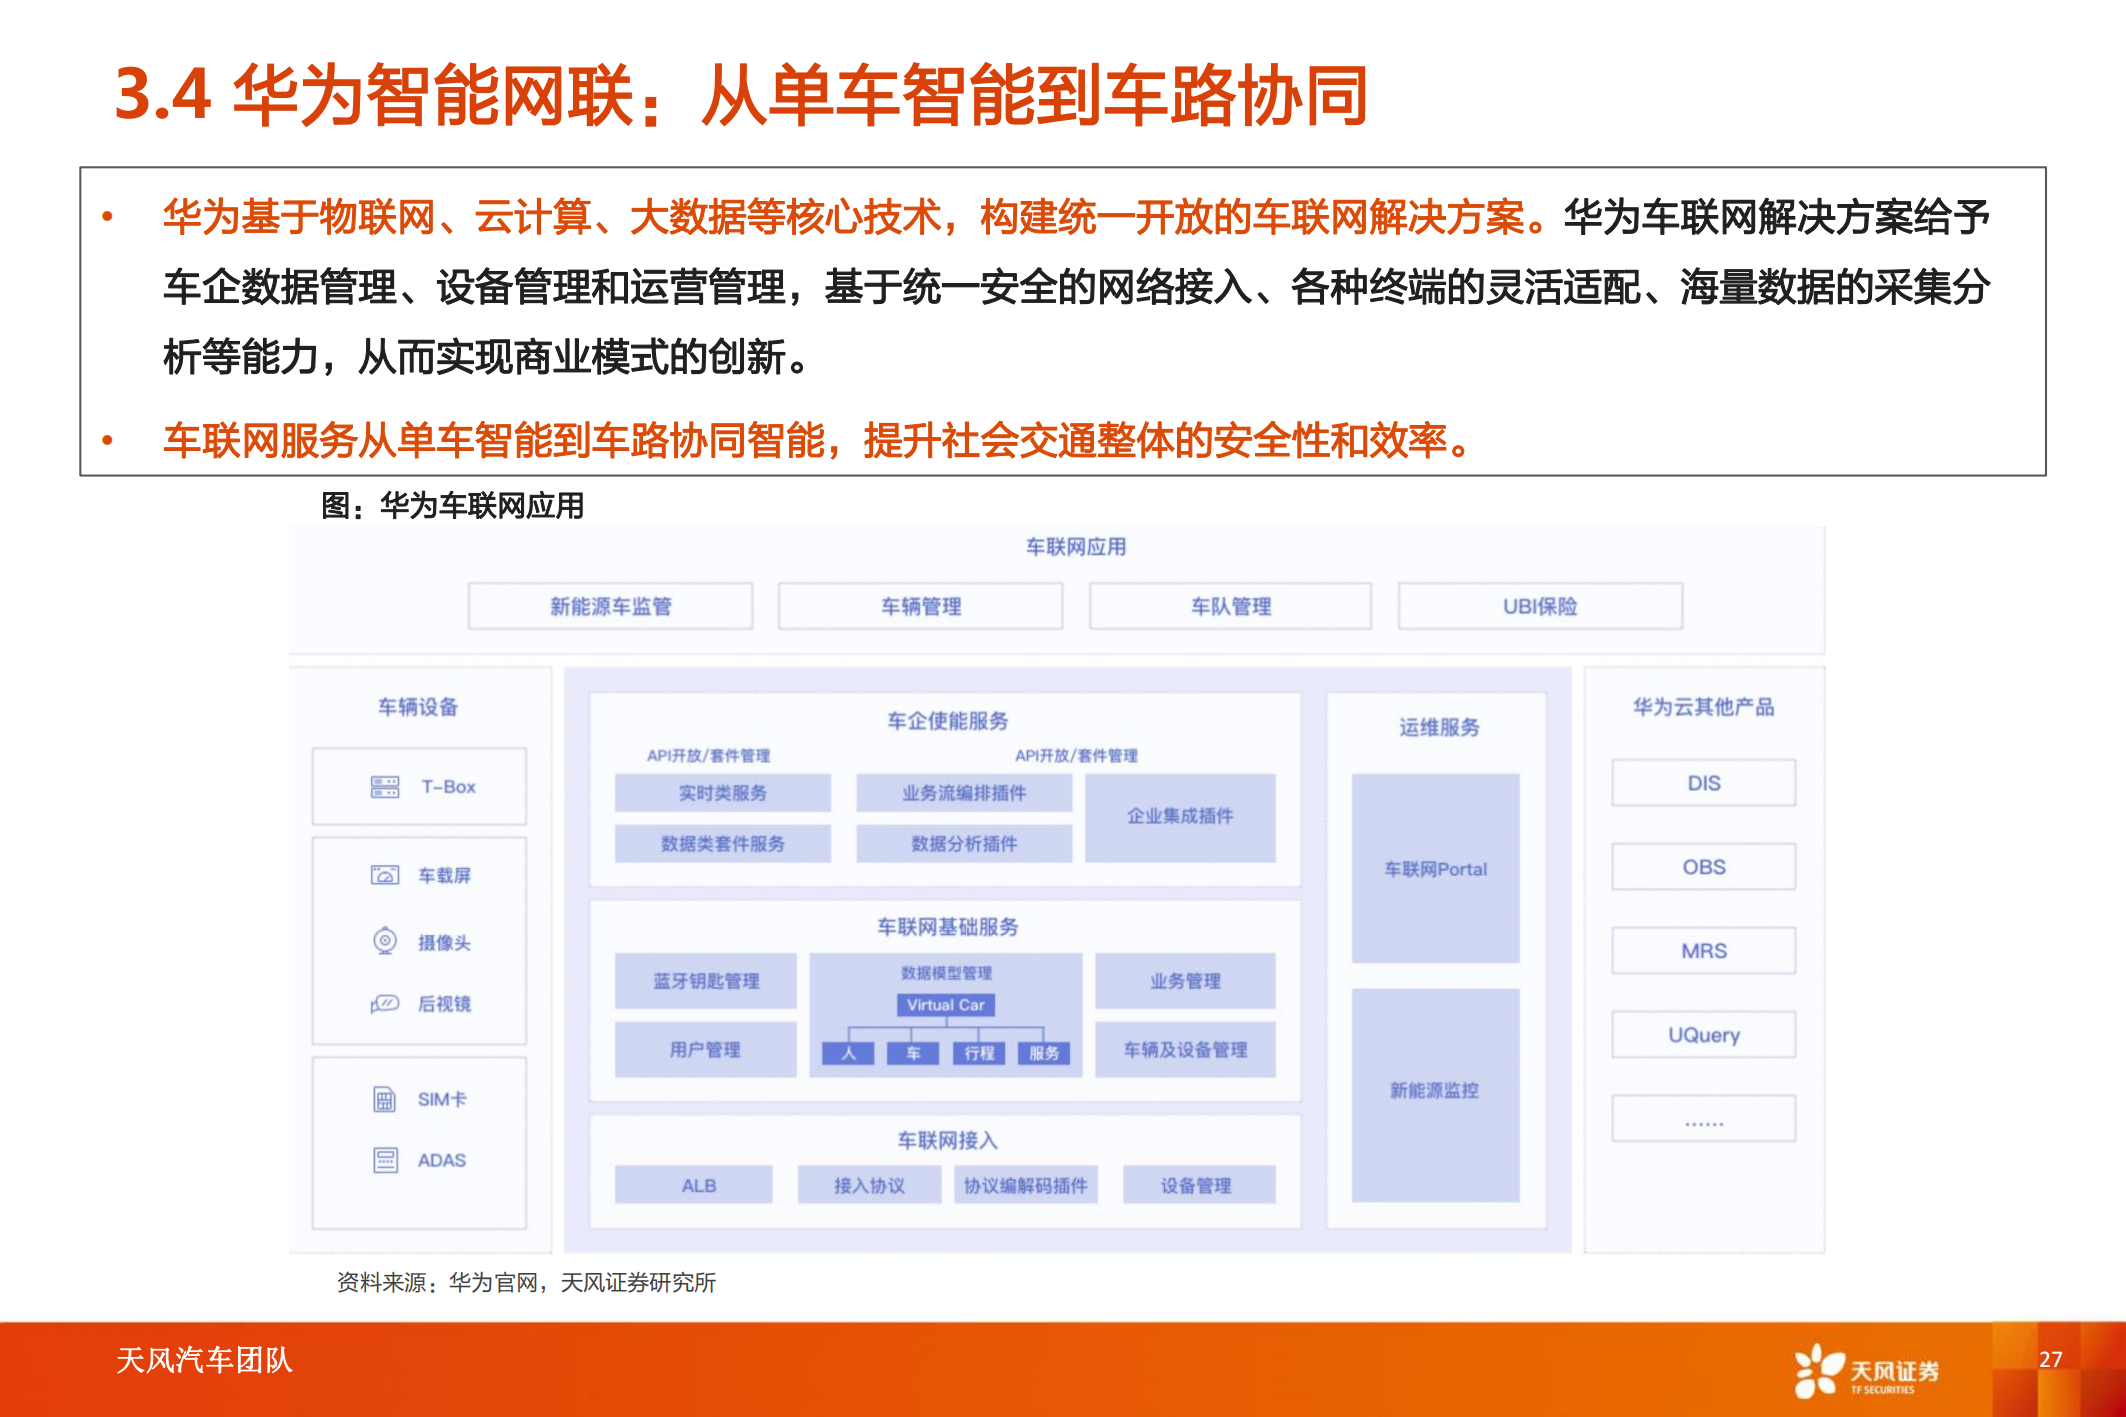Viewport: 2126px width, 1417px height.
Task: Click the 数据模型管理 label
Action: pyautogui.click(x=946, y=973)
